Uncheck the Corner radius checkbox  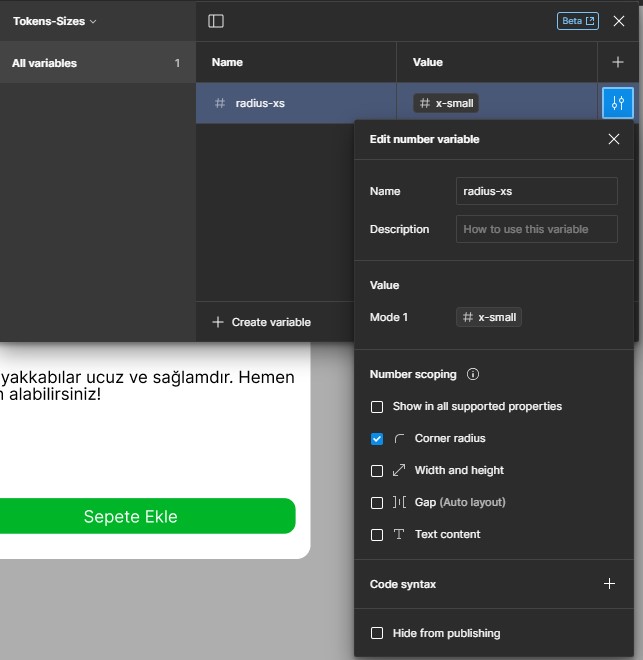377,439
